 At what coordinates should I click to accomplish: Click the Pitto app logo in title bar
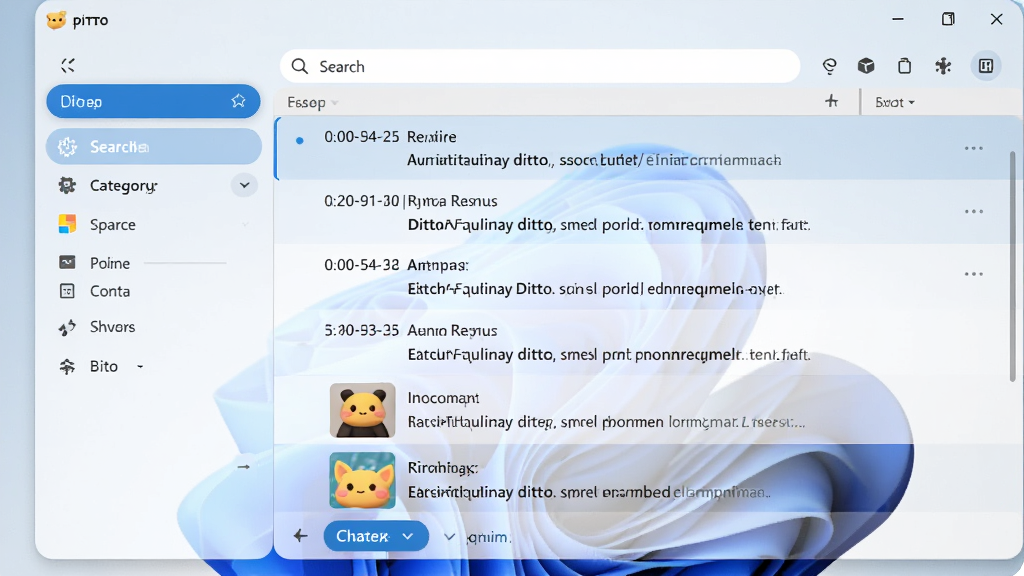57,20
